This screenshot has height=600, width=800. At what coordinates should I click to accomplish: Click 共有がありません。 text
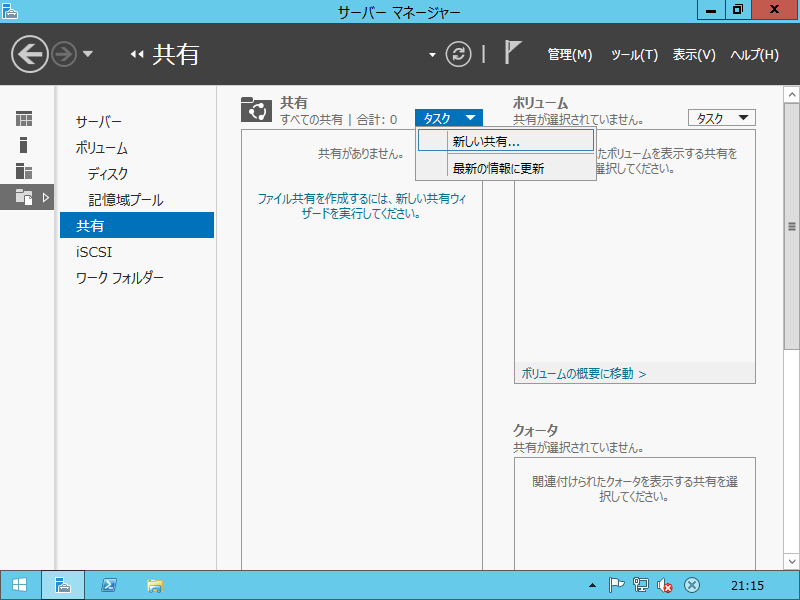[361, 154]
